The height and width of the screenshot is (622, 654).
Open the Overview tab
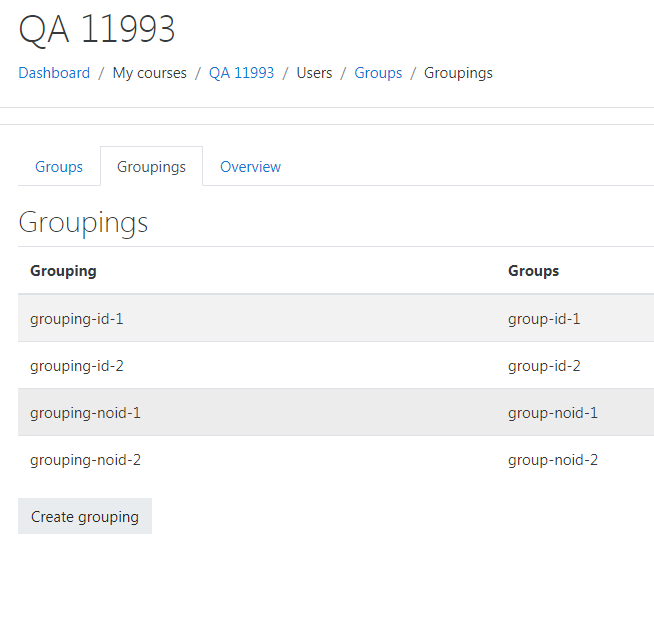(x=250, y=166)
